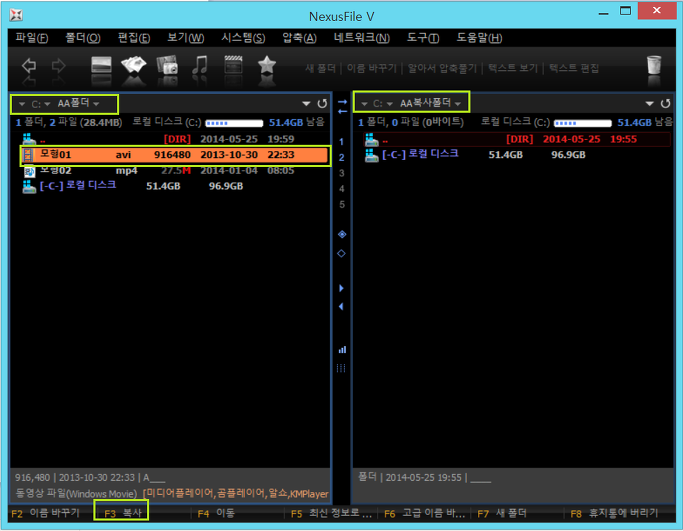Image resolution: width=683 pixels, height=531 pixels.
Task: Open the music note toolbar icon
Action: 200,65
